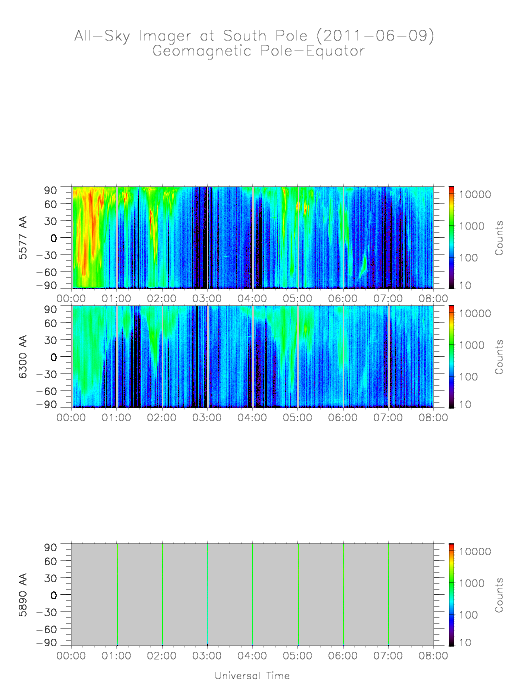
Task: Click the green 01:00 line in 5890 AA panel
Action: point(117,595)
